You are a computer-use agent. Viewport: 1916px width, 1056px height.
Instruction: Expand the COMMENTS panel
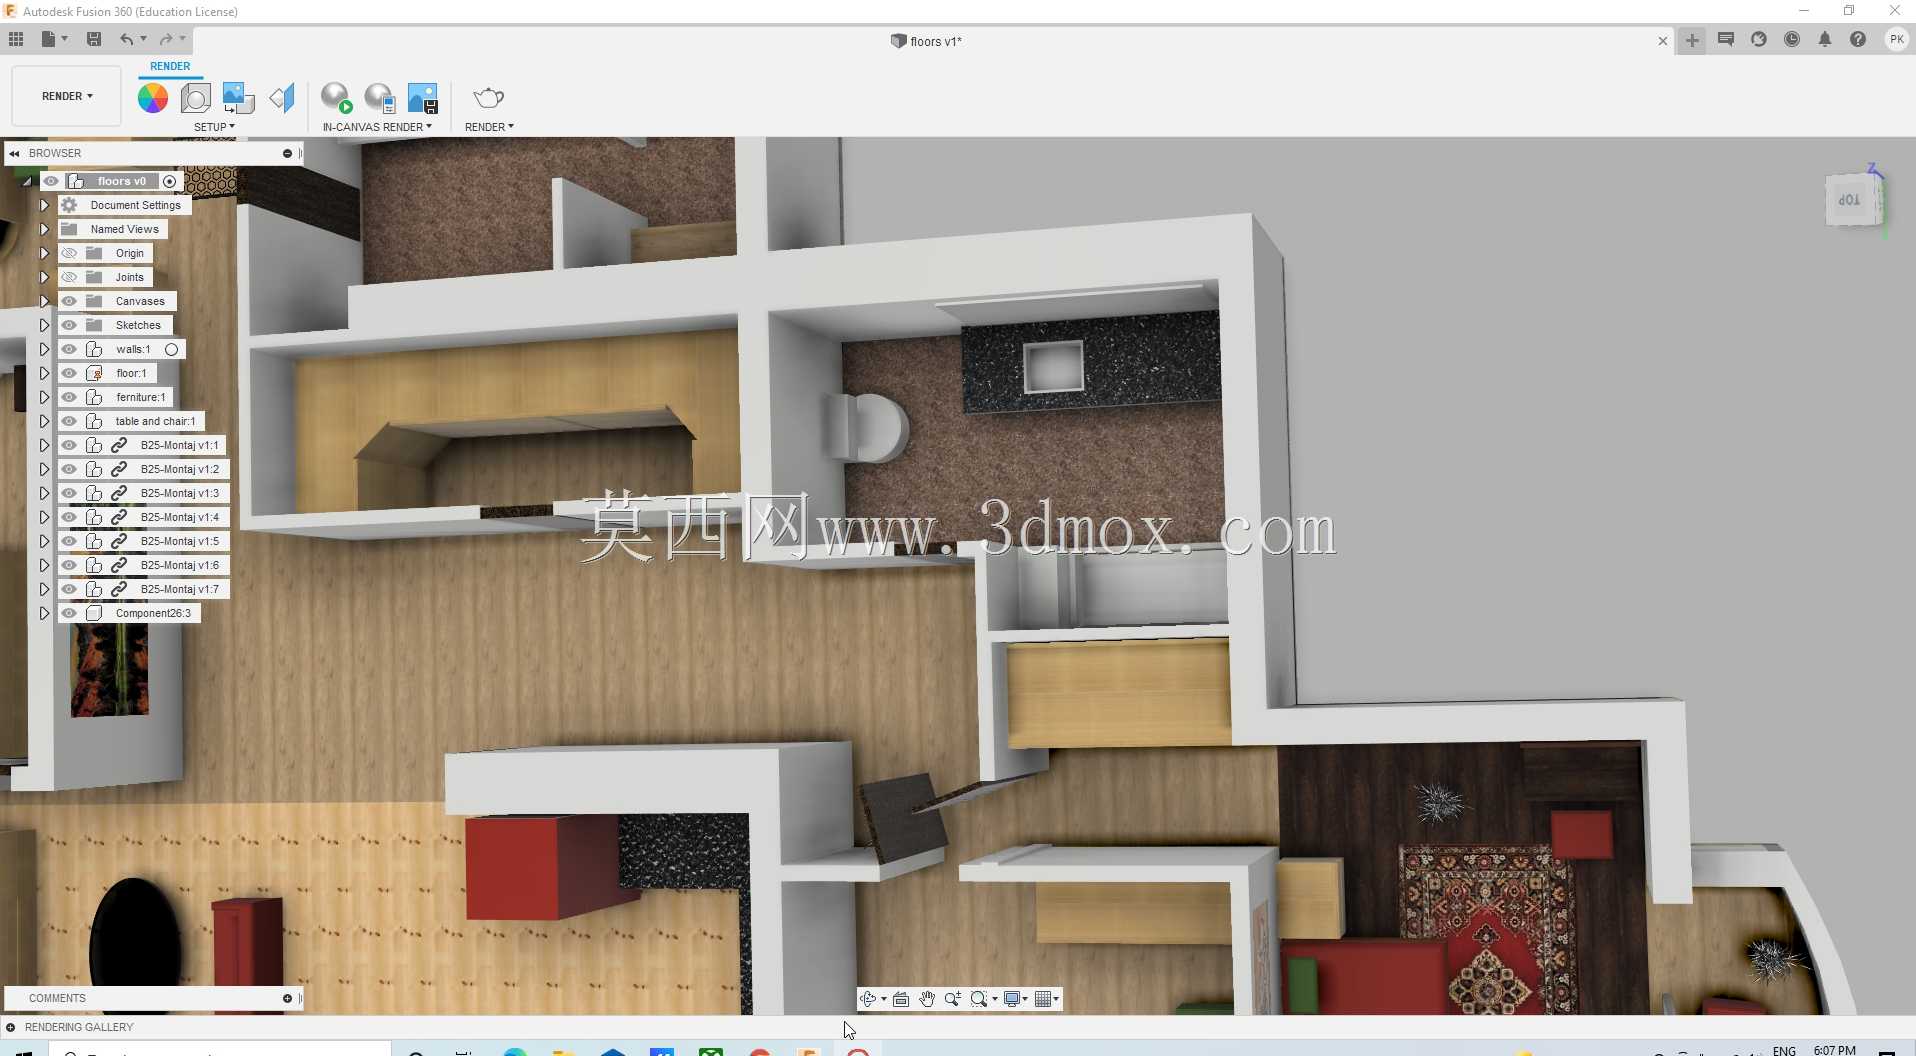pyautogui.click(x=287, y=998)
